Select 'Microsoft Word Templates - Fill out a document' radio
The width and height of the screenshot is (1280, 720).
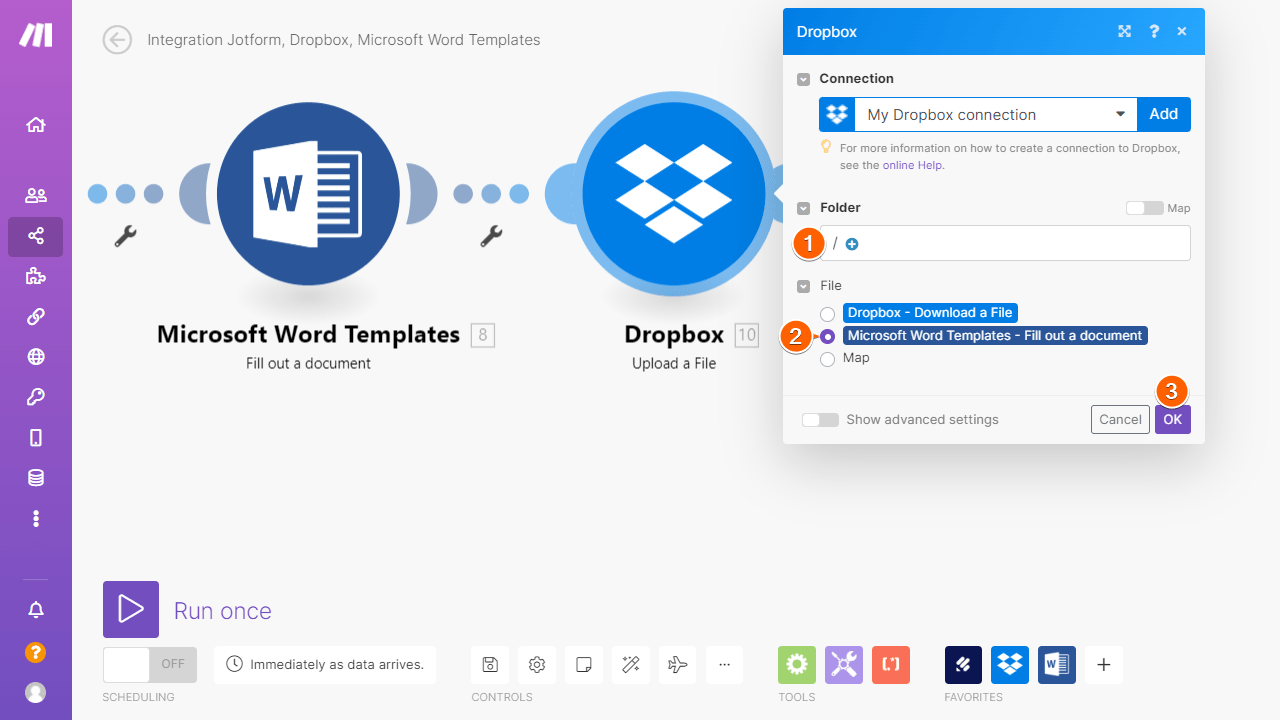[827, 336]
